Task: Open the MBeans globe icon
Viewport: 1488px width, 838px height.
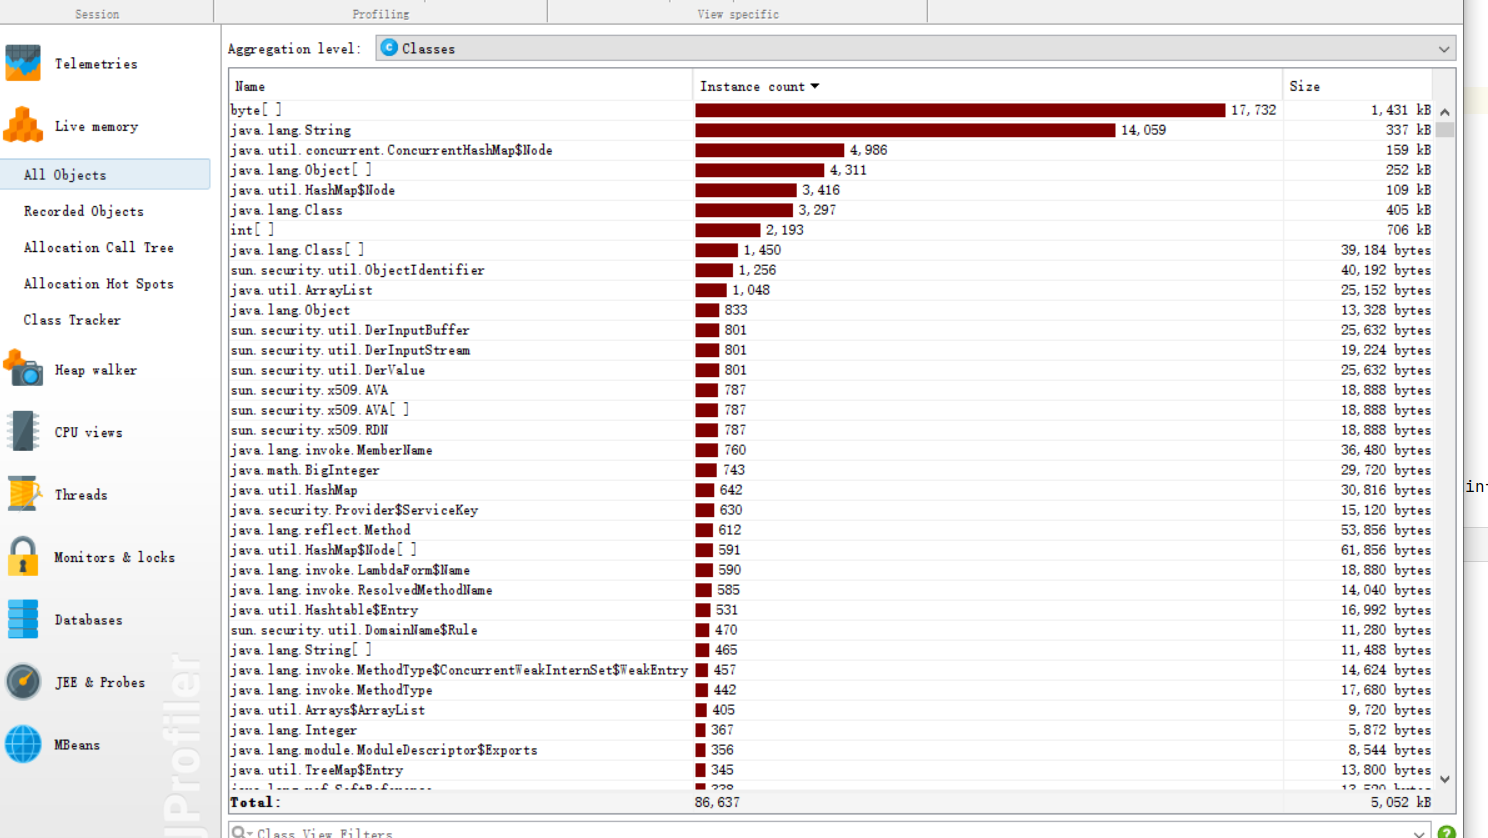Action: click(23, 744)
